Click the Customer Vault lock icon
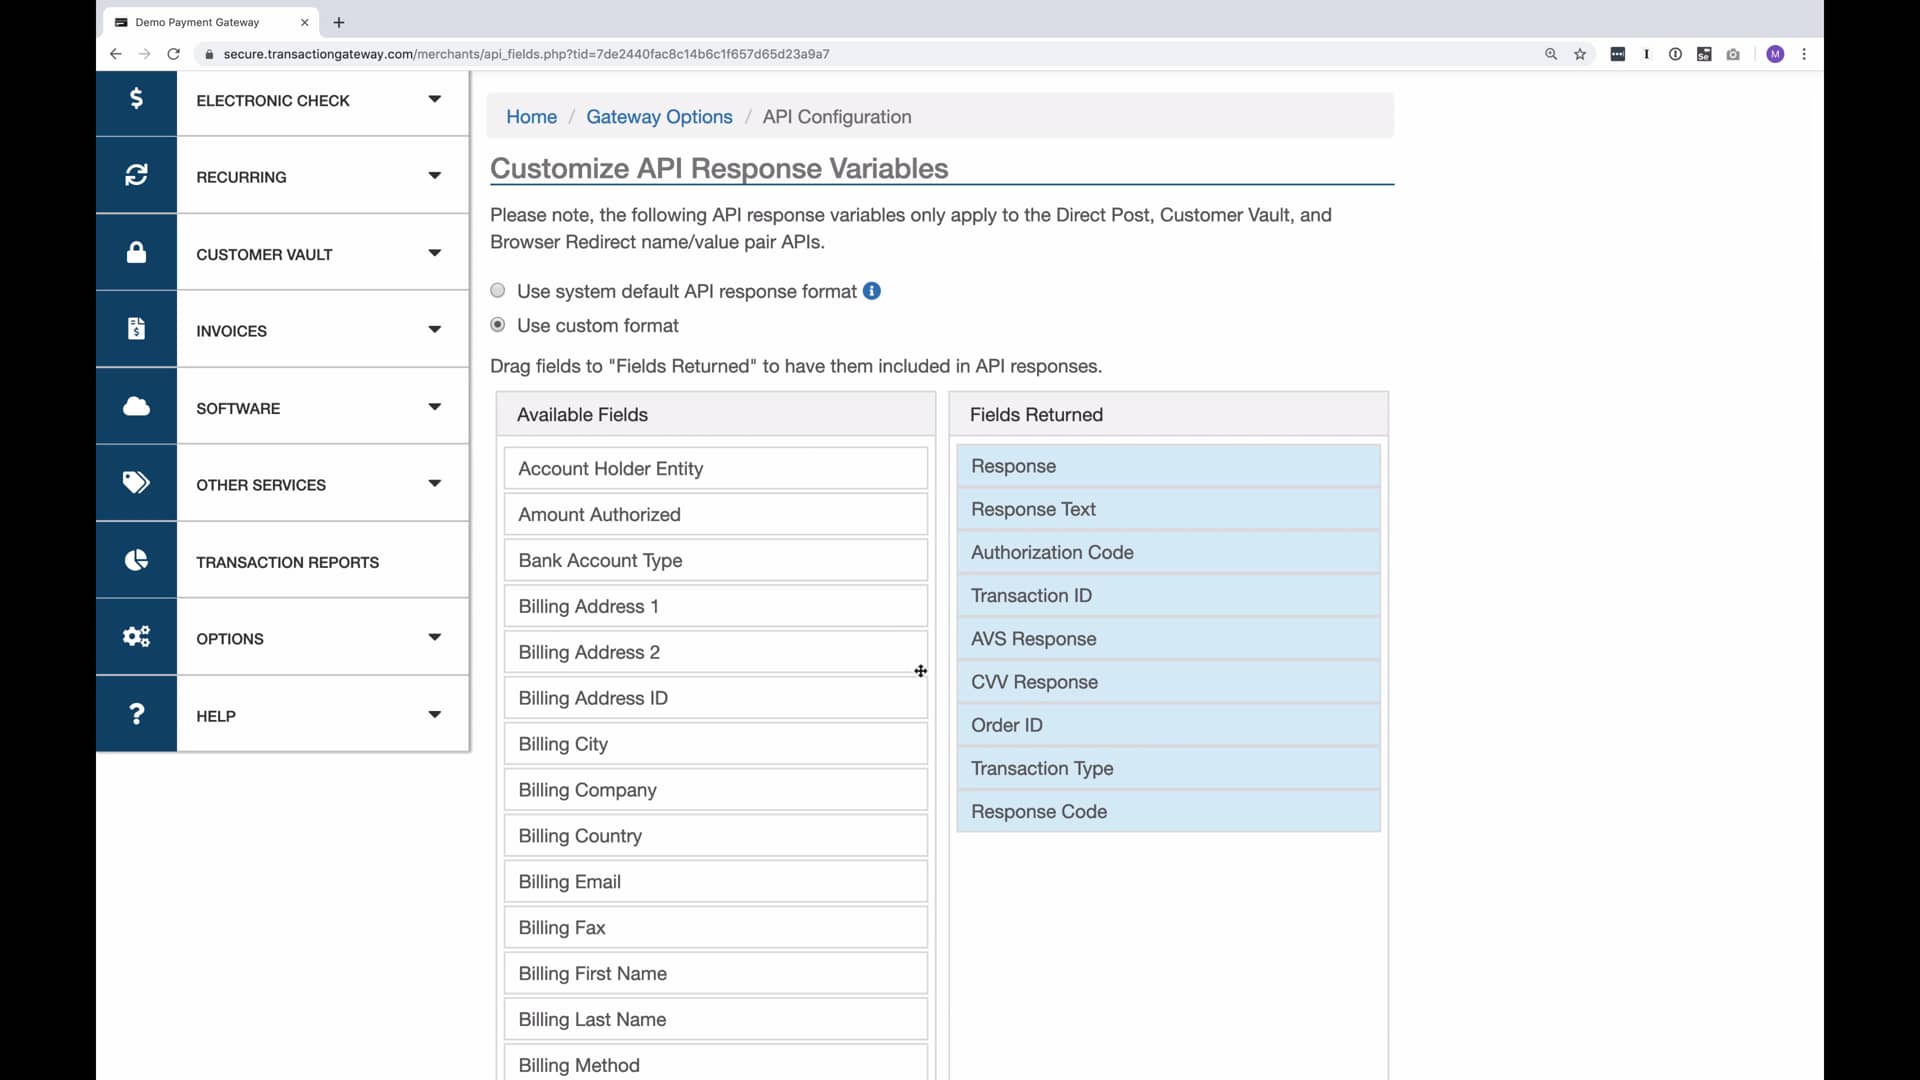Viewport: 1920px width, 1080px height. coord(136,252)
